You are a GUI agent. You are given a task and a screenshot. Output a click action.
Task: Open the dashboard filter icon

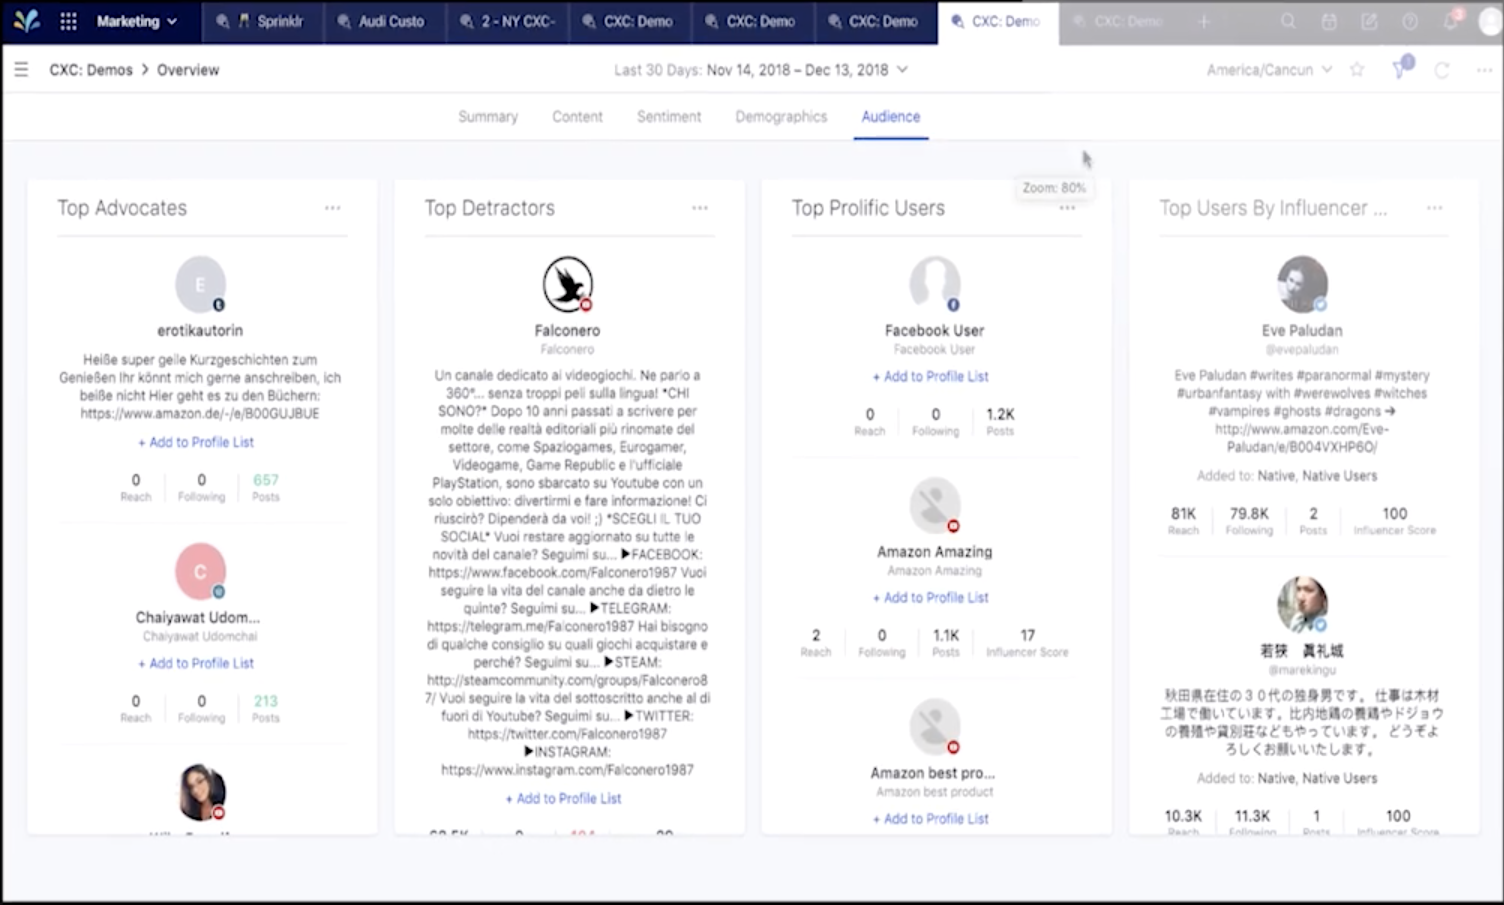1400,70
